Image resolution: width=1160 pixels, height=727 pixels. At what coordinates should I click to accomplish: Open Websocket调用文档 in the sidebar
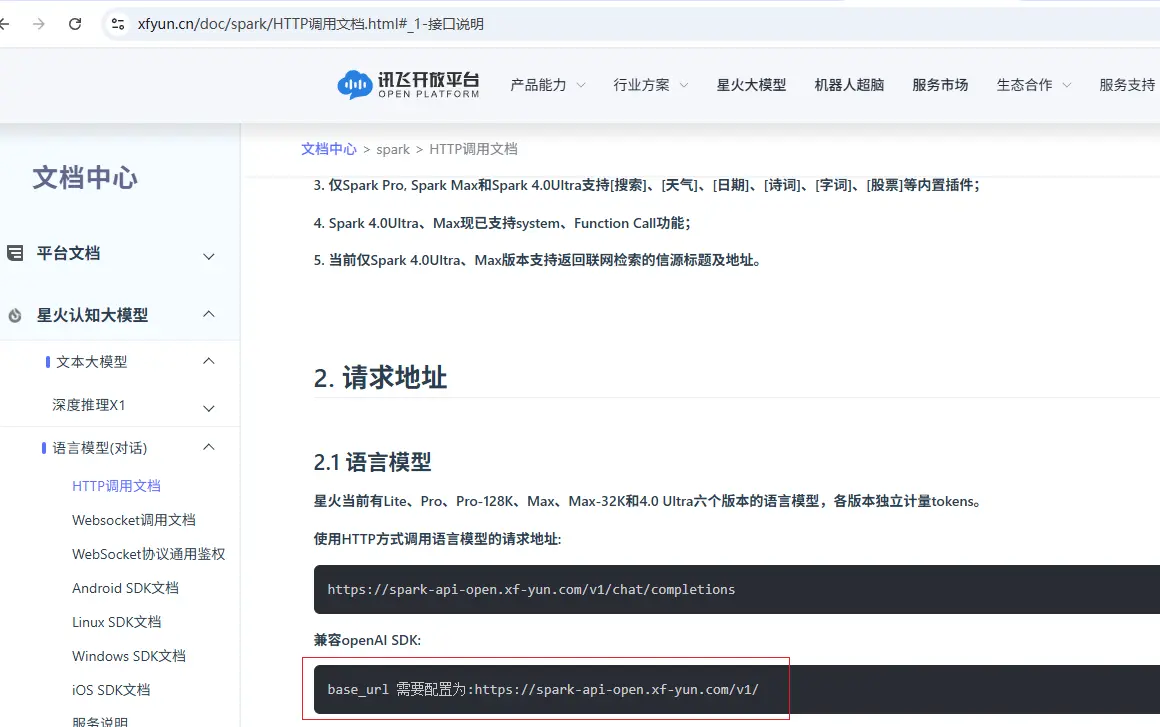click(x=134, y=520)
